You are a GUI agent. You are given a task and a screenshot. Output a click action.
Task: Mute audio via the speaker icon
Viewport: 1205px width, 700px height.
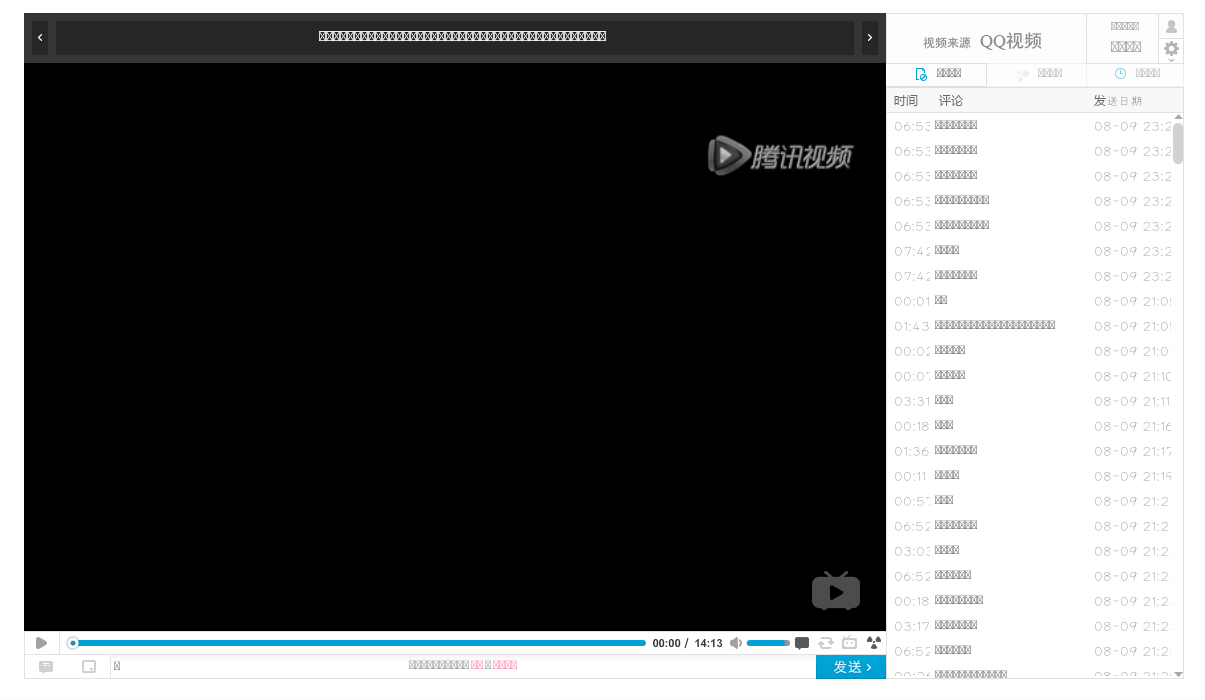[736, 643]
